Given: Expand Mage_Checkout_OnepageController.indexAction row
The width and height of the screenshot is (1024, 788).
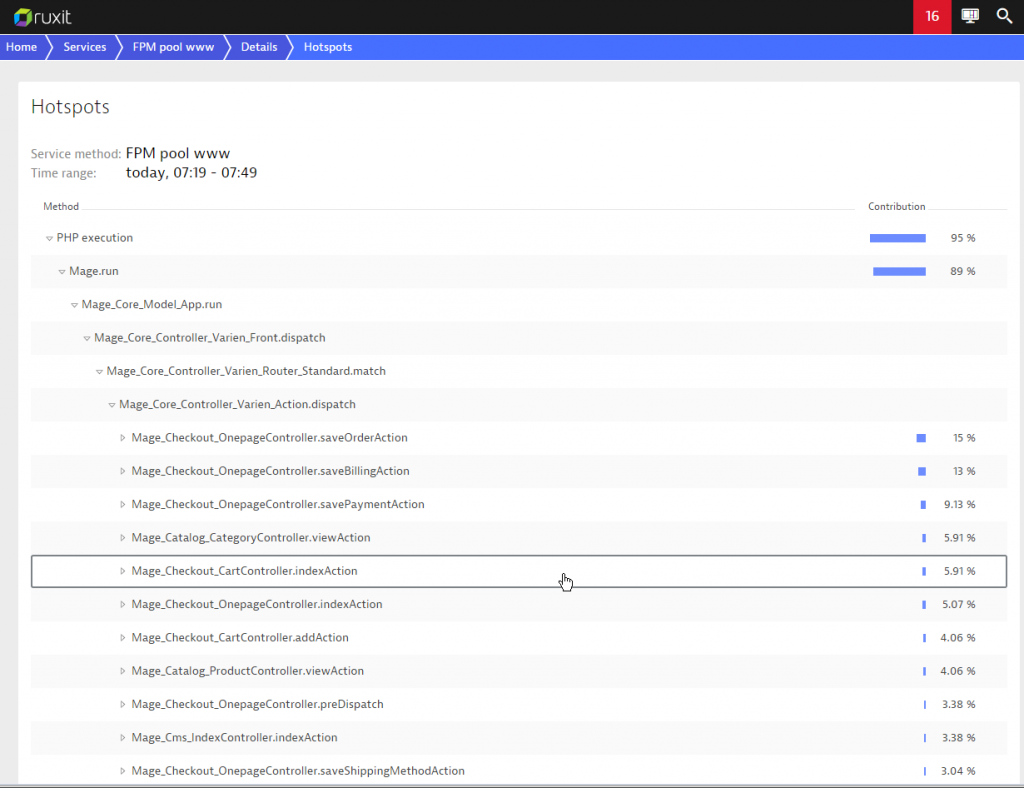Looking at the screenshot, I should point(122,604).
